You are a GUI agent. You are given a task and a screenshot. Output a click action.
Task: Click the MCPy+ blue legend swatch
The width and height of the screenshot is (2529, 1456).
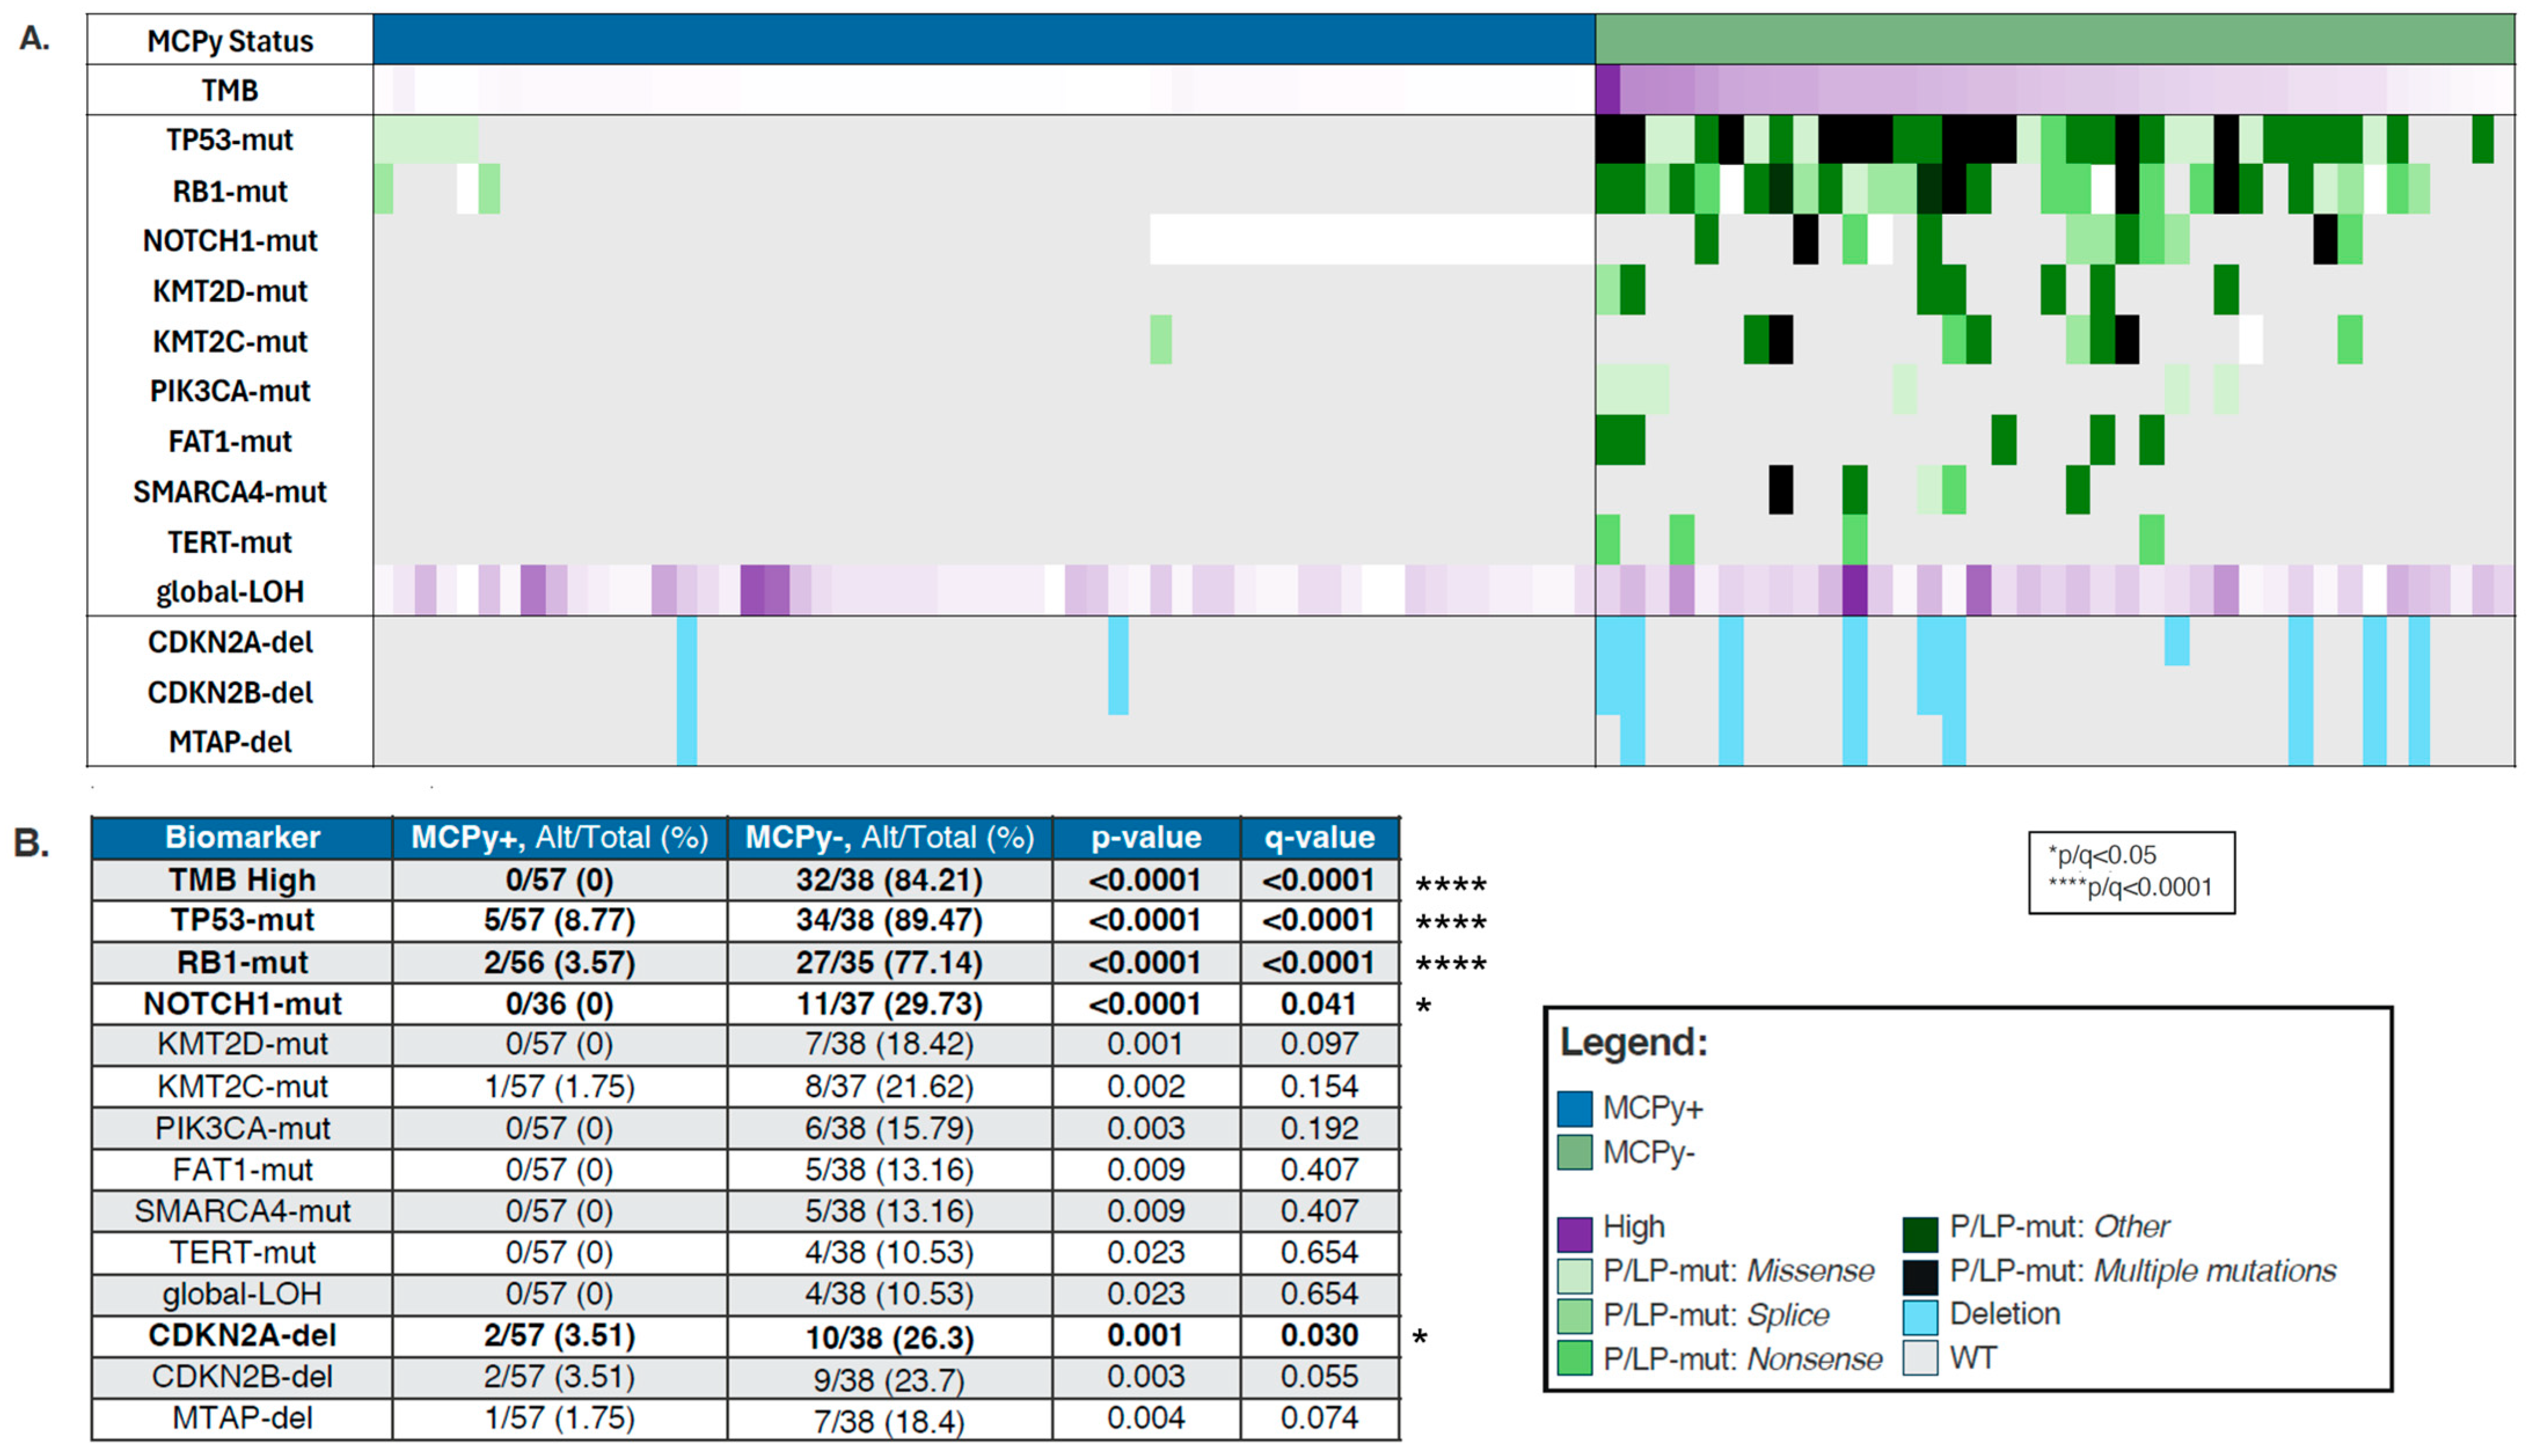(1574, 1109)
